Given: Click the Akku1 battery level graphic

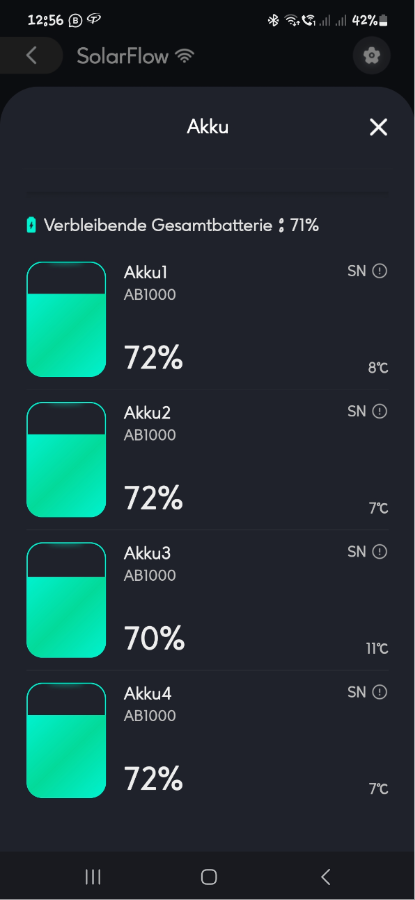Looking at the screenshot, I should 66,319.
